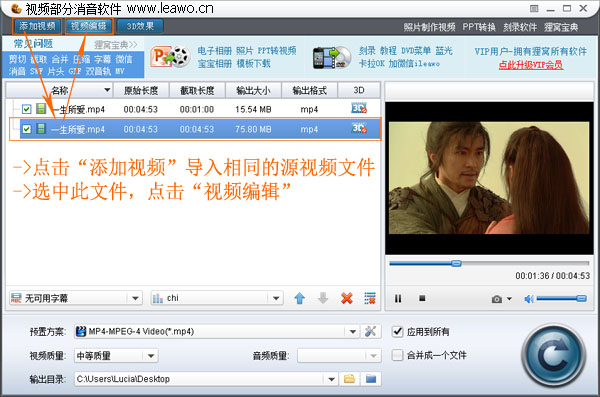Click the film file icon of first row

coord(41,109)
